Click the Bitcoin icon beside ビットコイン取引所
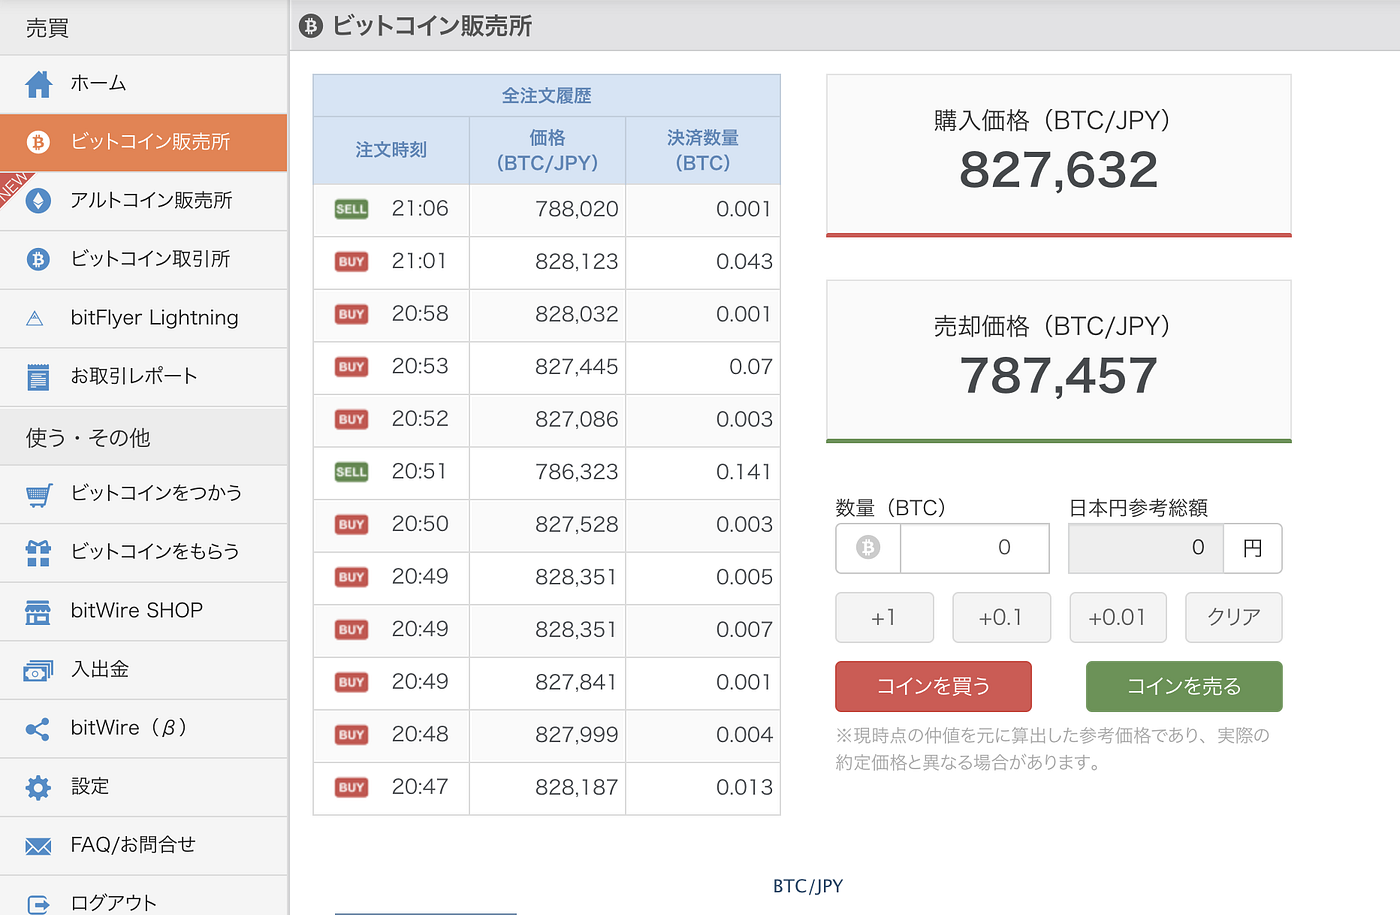 coord(38,260)
